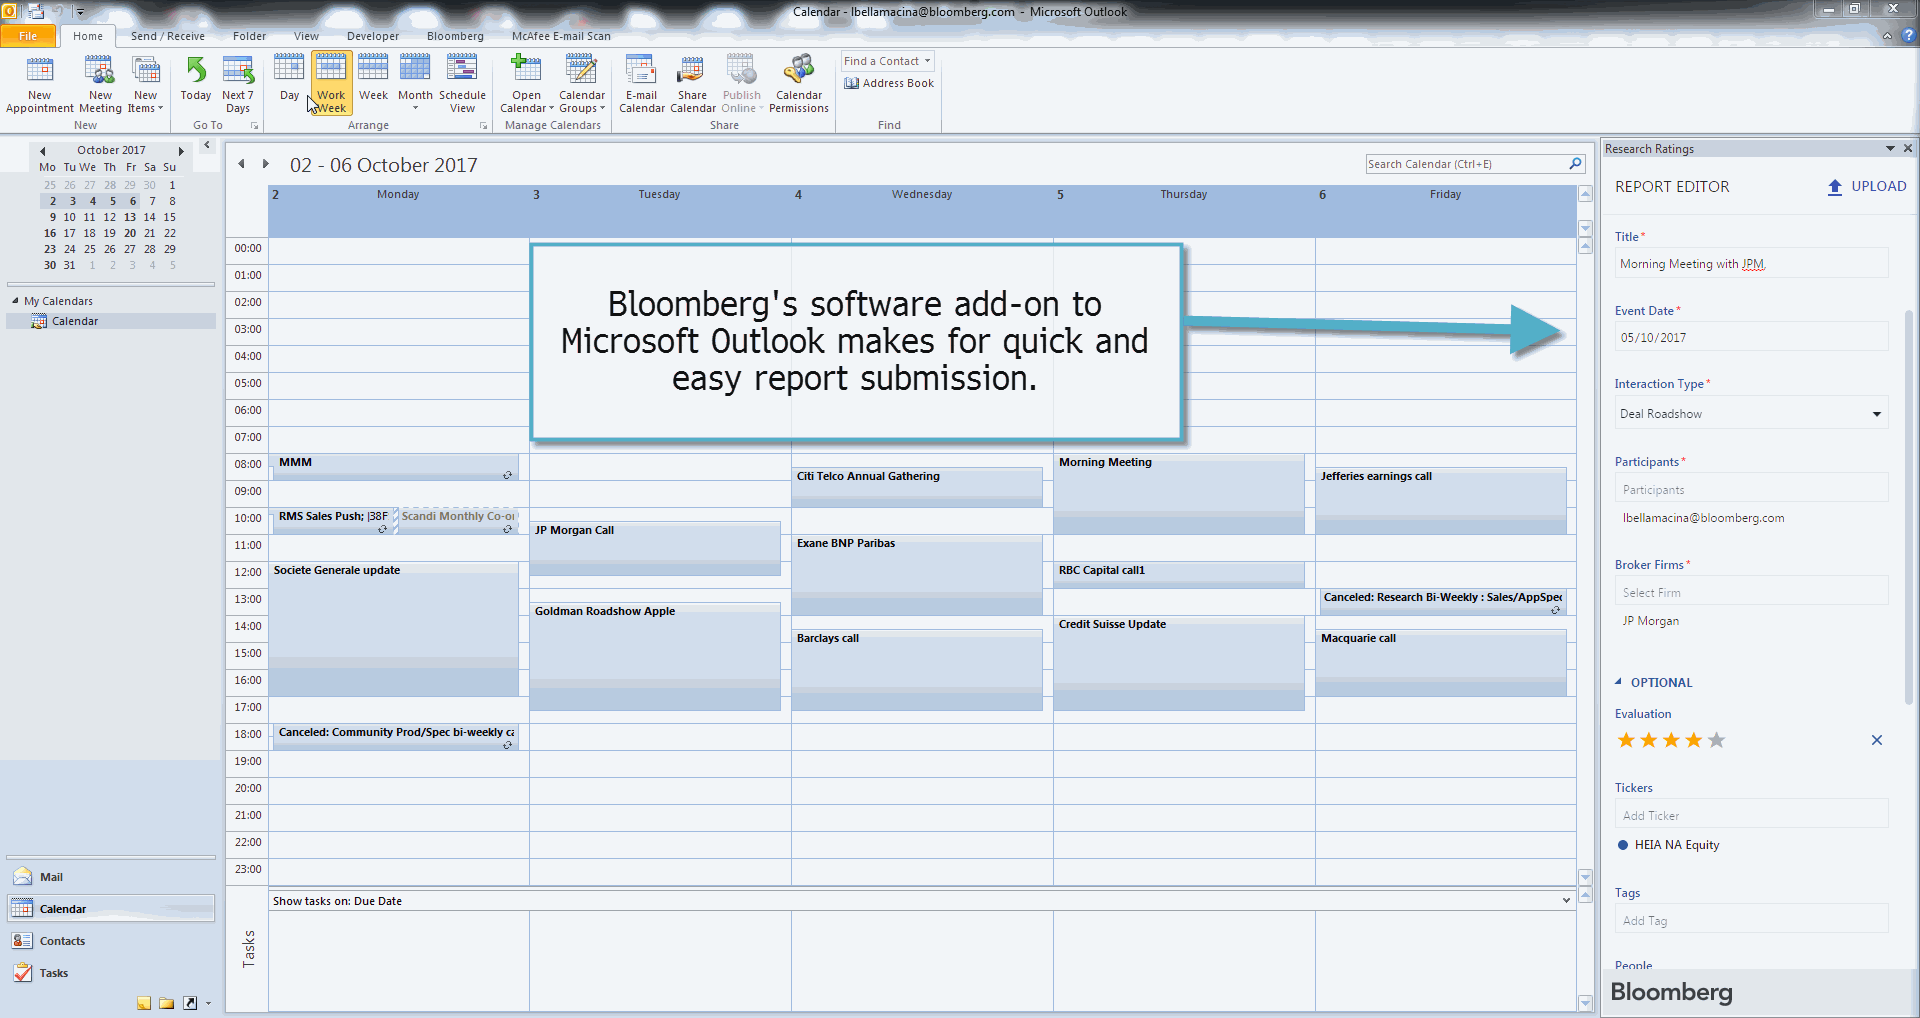Viewport: 1920px width, 1018px height.
Task: Go to previous month in date navigator
Action: tap(43, 151)
